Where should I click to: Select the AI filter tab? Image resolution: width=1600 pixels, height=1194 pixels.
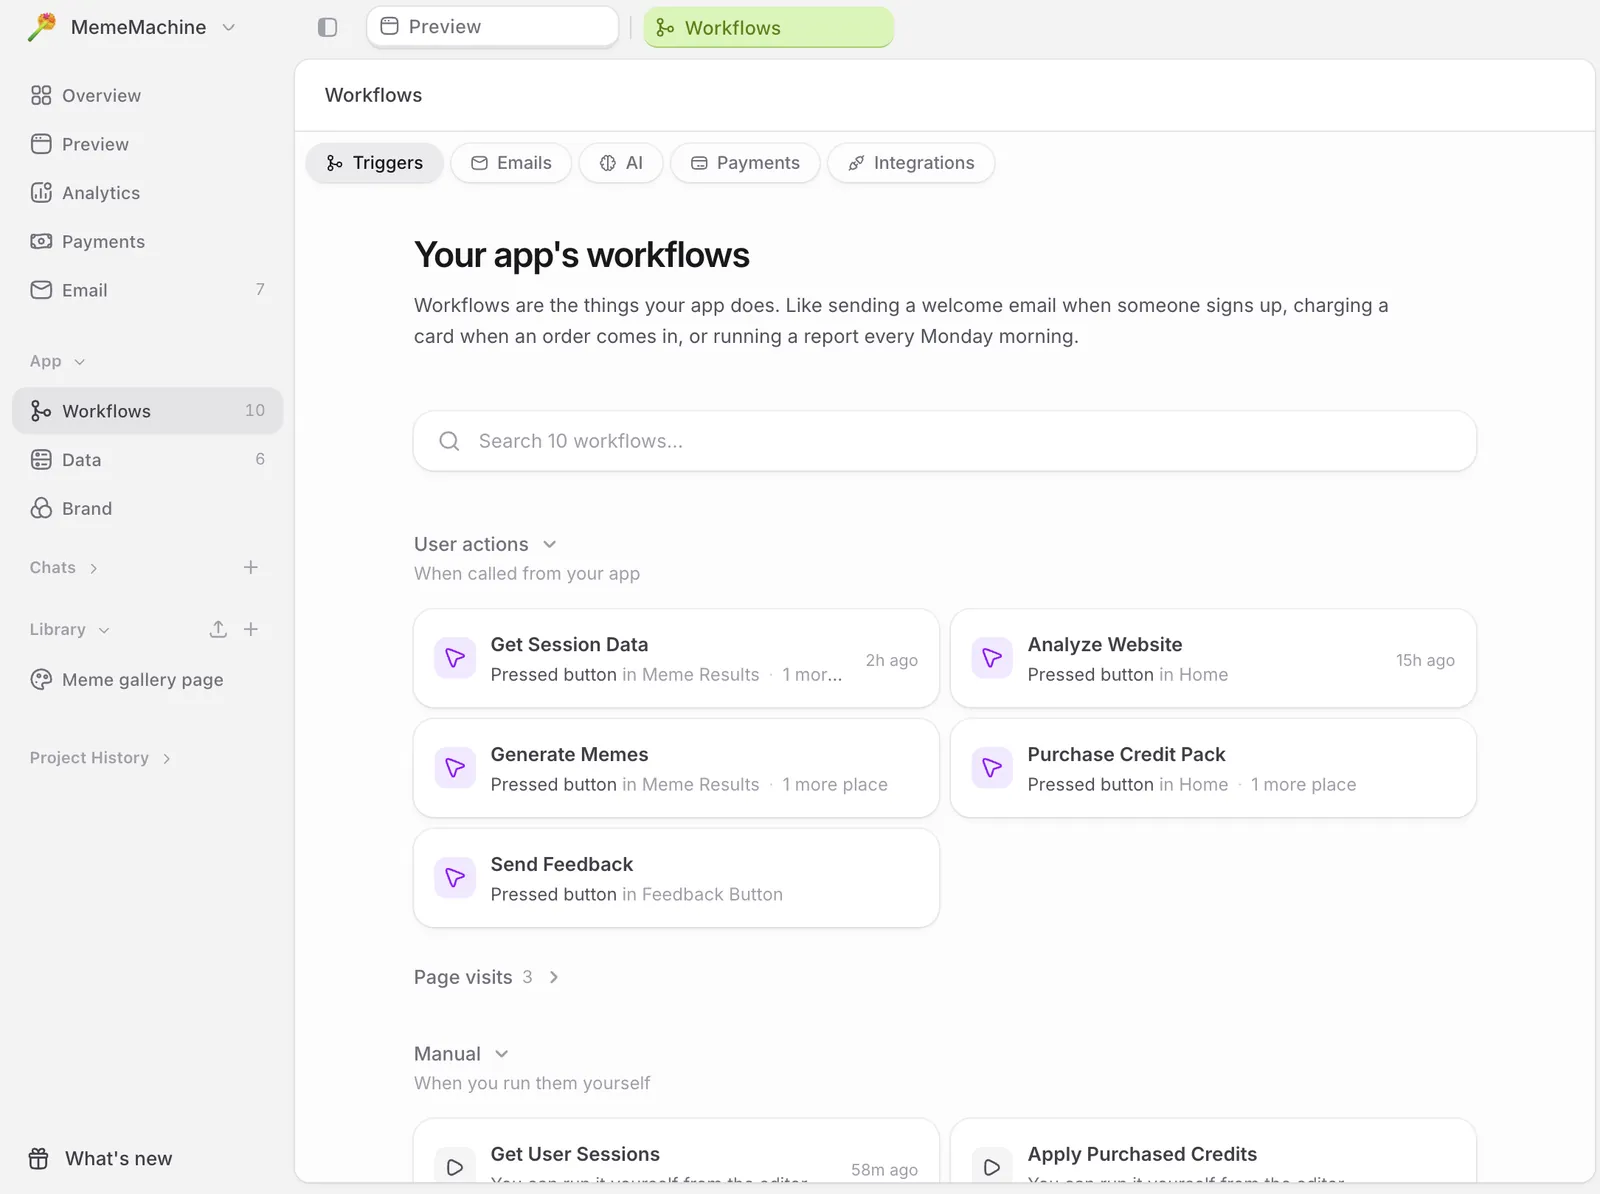tap(621, 163)
